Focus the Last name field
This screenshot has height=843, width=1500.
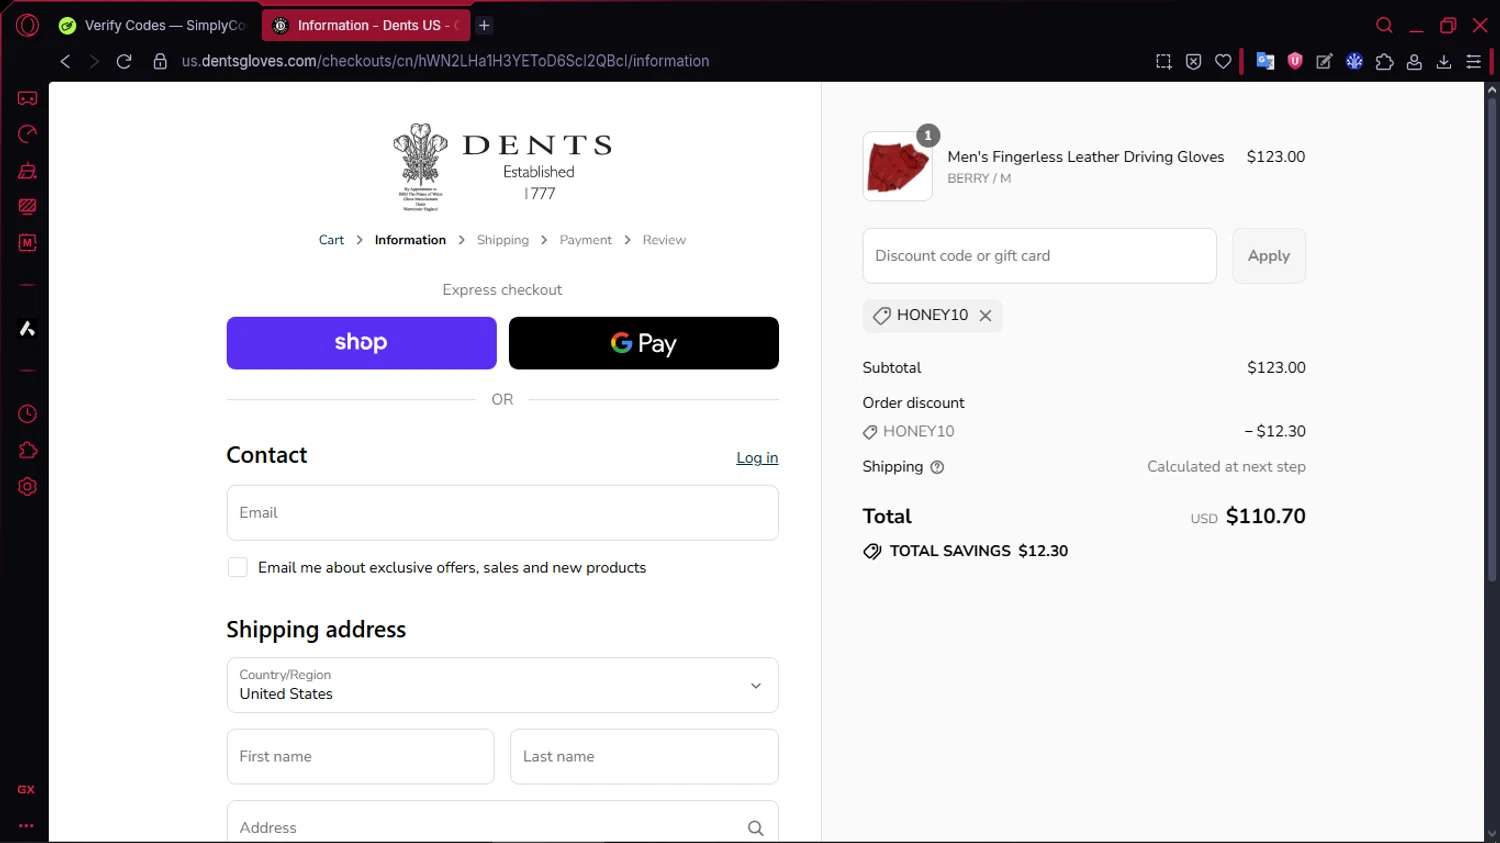click(644, 757)
